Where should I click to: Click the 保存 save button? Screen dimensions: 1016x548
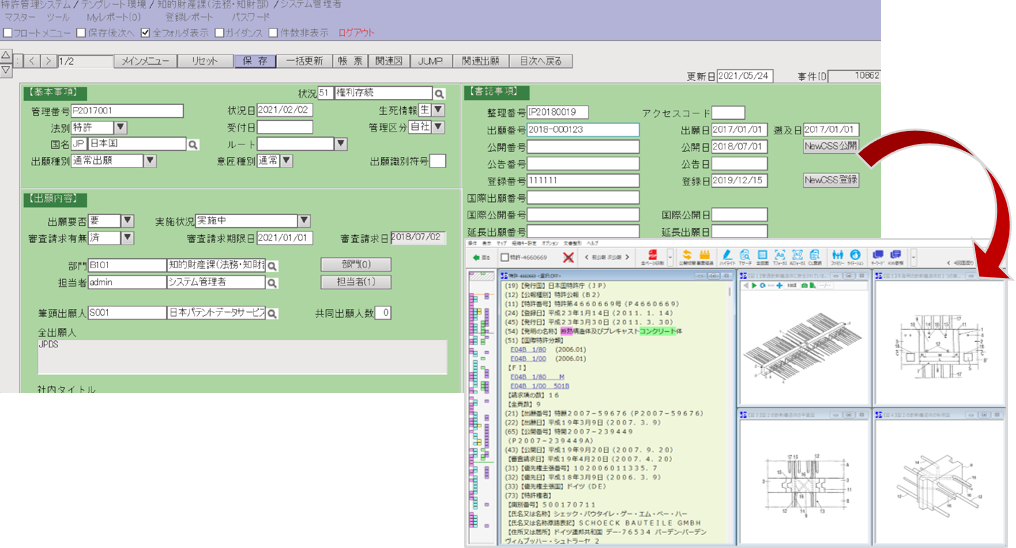point(255,61)
